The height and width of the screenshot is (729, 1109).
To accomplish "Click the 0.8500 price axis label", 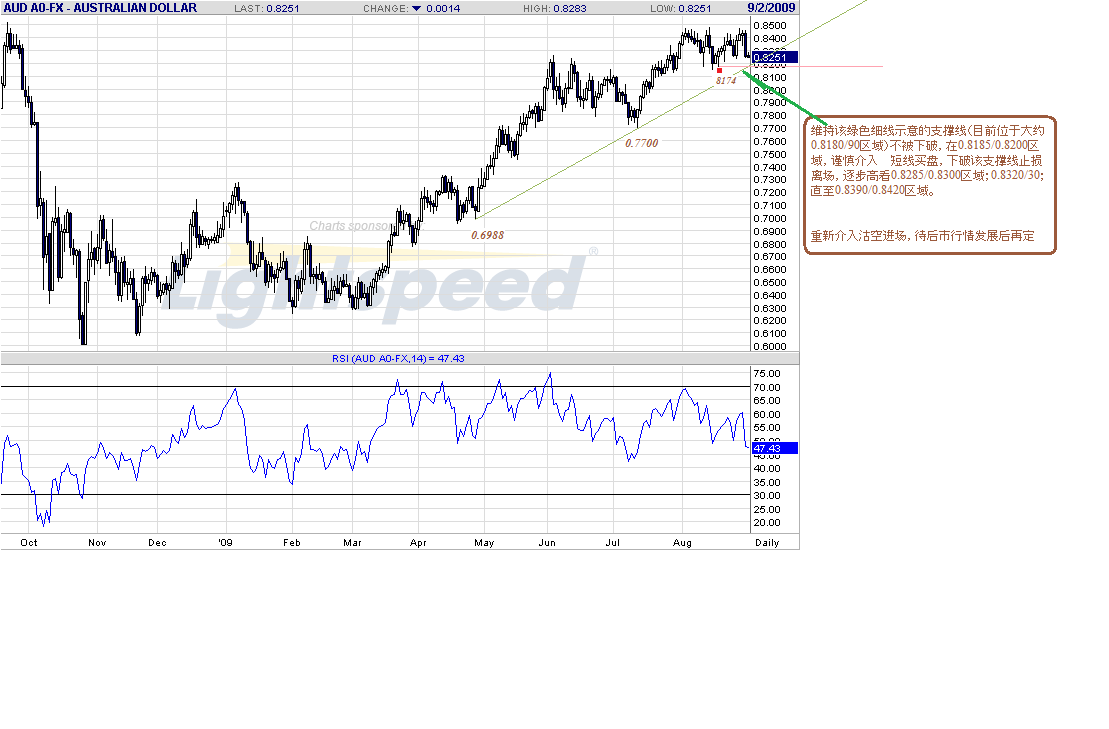I will coord(770,25).
